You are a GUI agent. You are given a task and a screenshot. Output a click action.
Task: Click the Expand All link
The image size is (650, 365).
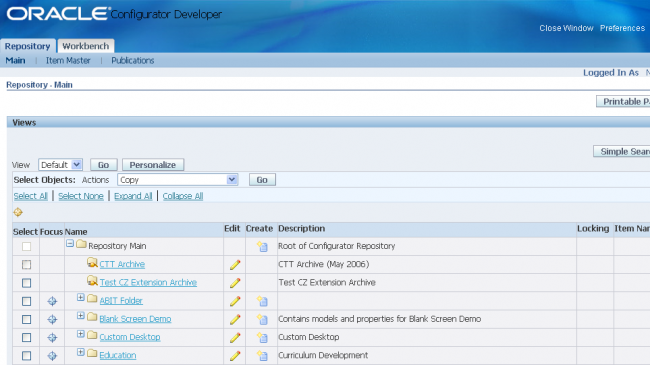pos(133,196)
